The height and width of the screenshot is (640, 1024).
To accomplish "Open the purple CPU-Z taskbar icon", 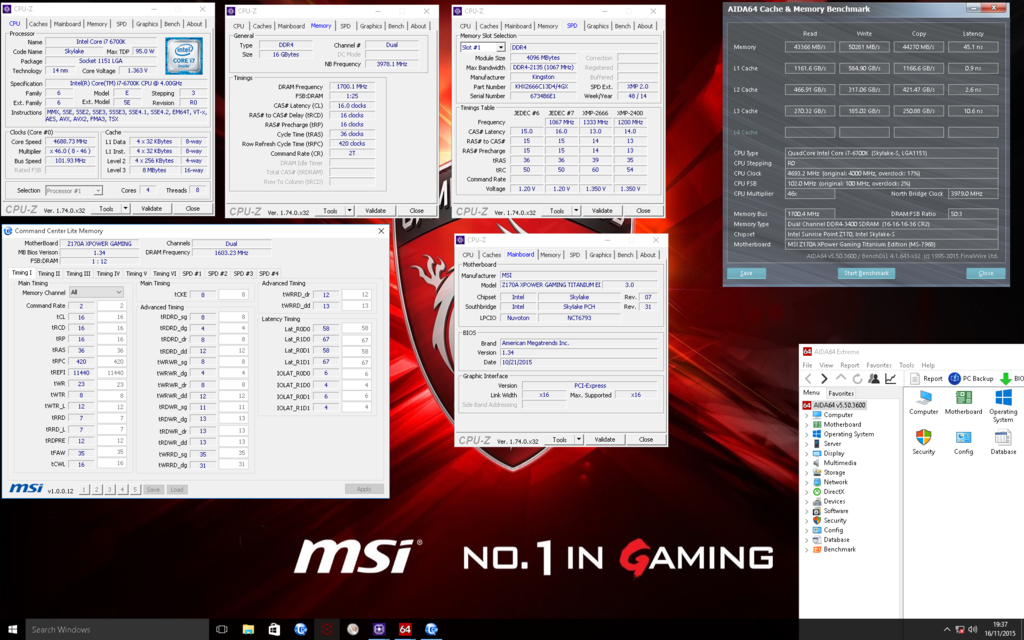I will pos(379,630).
